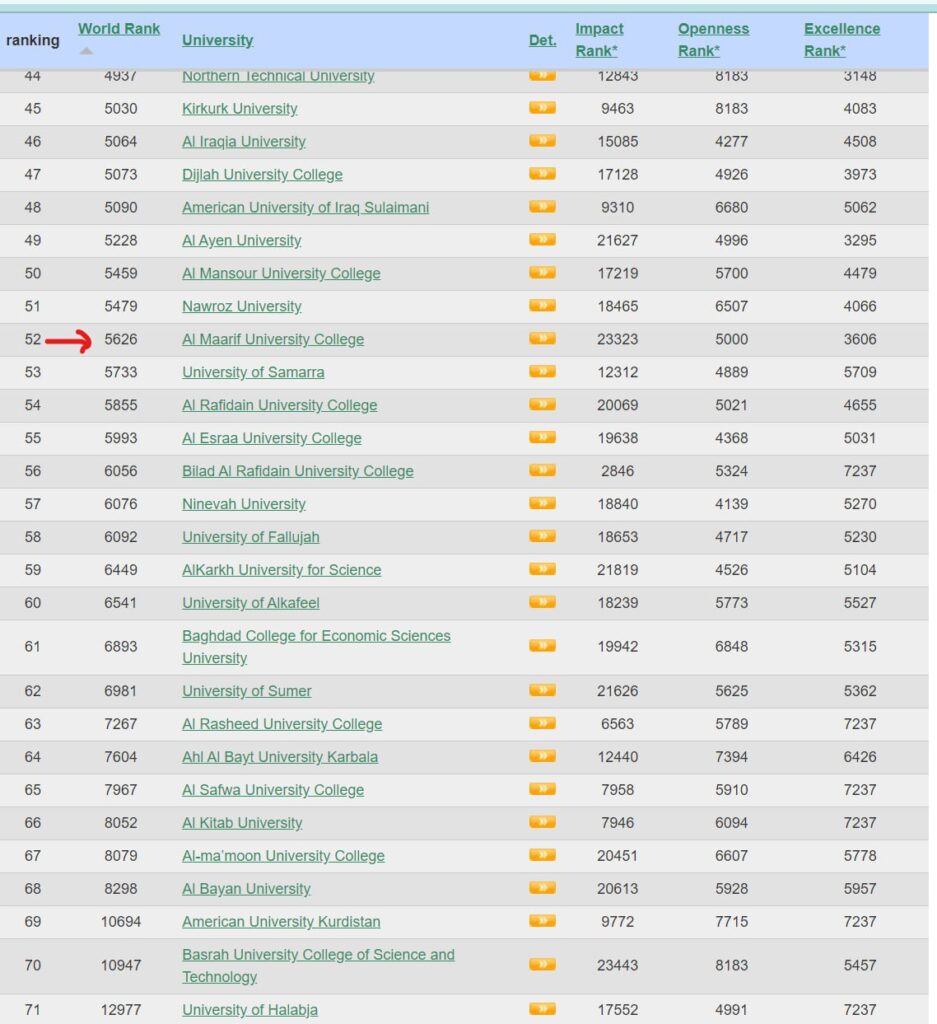Open details icon for Bilad Al Rafidain University College
The width and height of the screenshot is (937, 1024).
click(x=542, y=470)
